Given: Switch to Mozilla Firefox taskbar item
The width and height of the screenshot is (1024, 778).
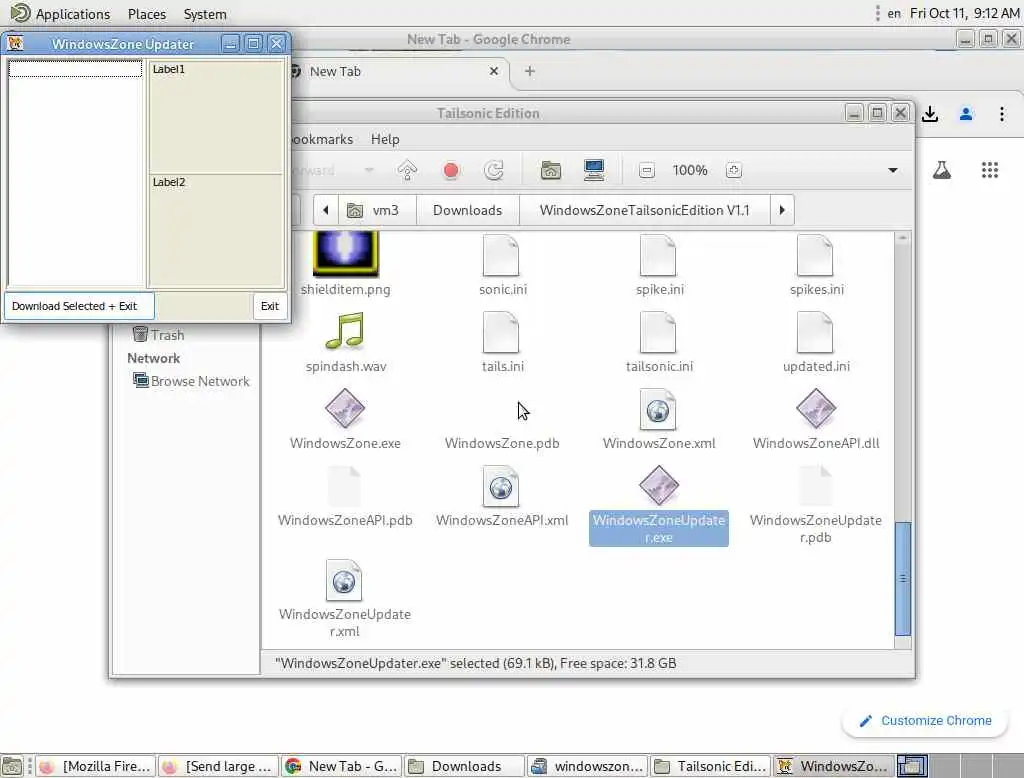Looking at the screenshot, I should [96, 766].
